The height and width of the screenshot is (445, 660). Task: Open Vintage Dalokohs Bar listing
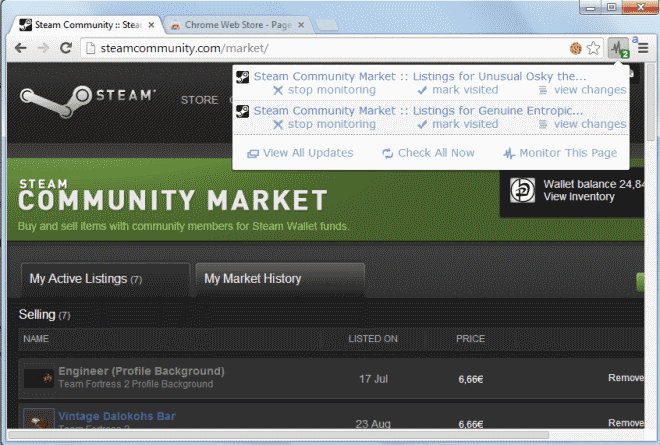pyautogui.click(x=117, y=416)
